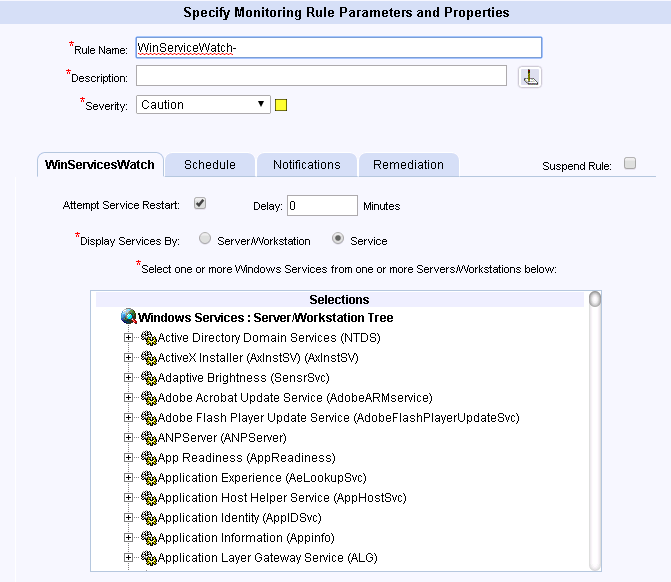
Task: Click into the Rule Name field
Action: 339,48
